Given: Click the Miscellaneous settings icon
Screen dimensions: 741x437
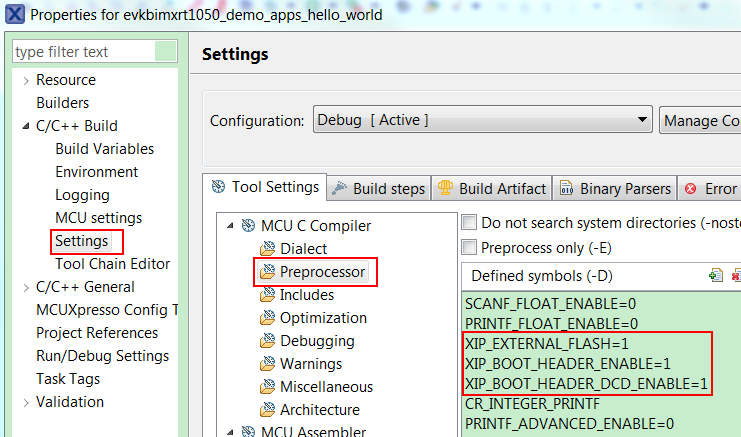Looking at the screenshot, I should [267, 387].
